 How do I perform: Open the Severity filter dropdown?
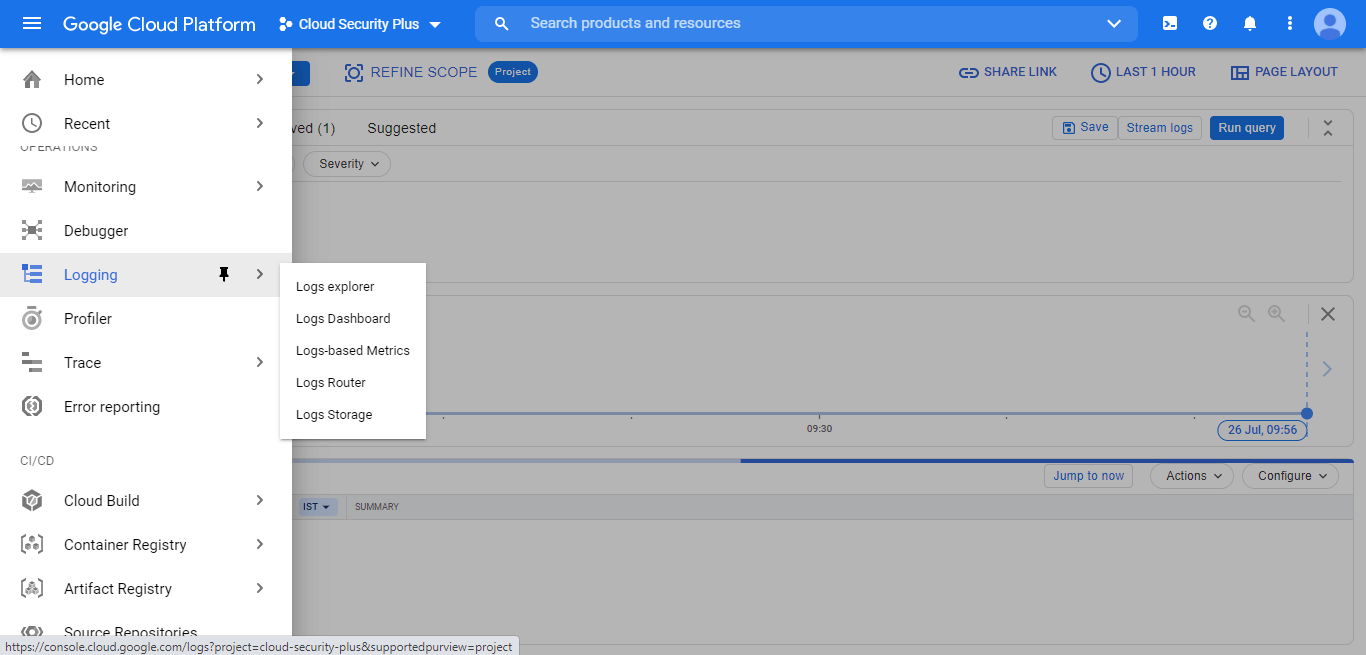click(x=347, y=164)
